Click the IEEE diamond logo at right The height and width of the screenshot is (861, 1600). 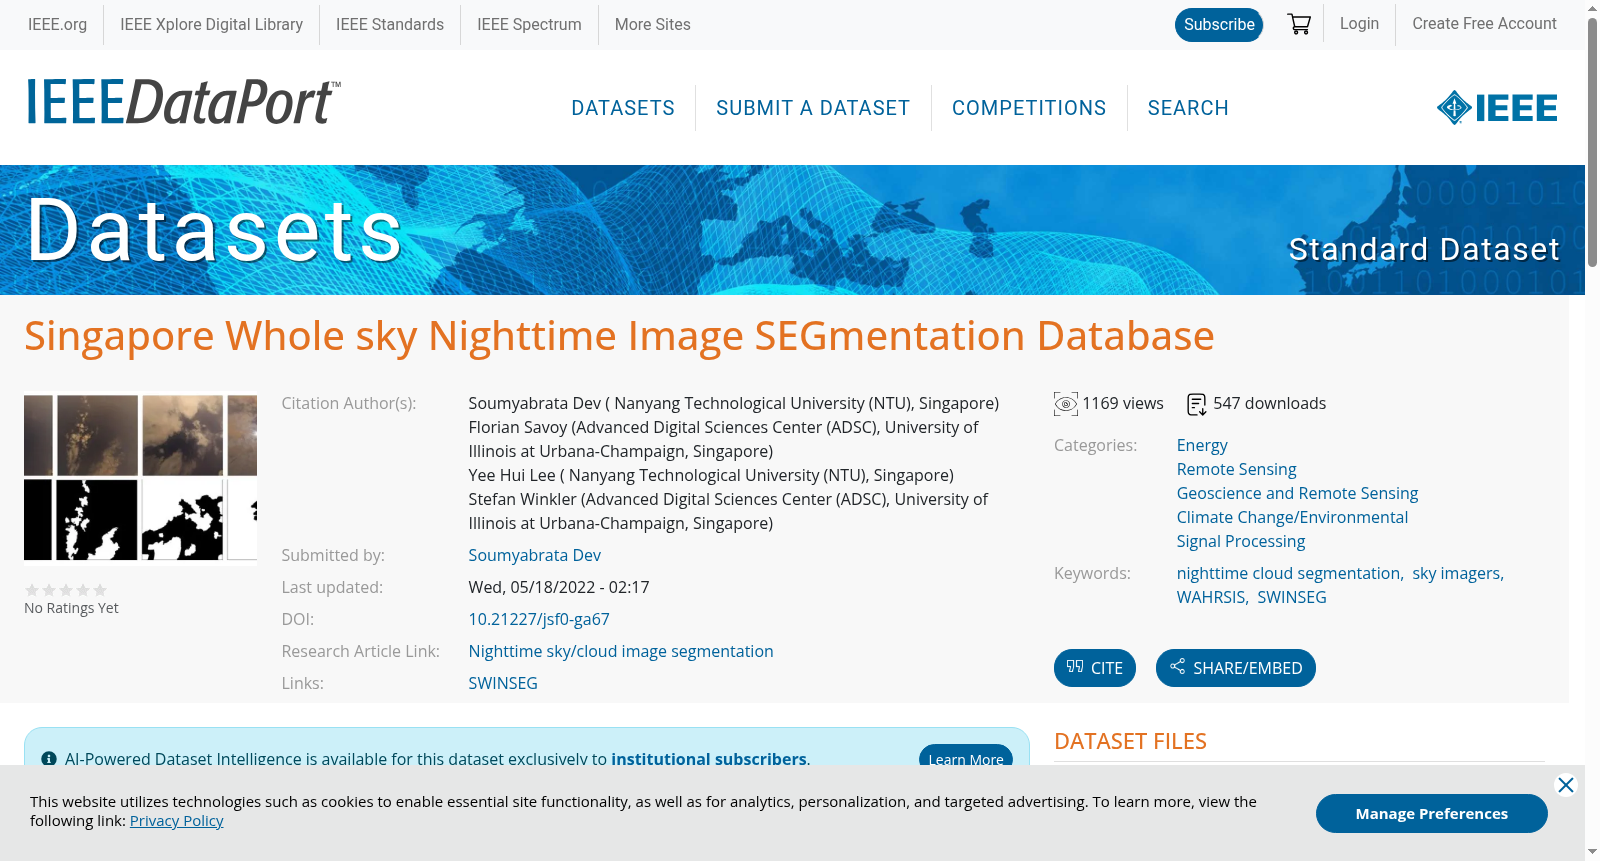point(1497,108)
